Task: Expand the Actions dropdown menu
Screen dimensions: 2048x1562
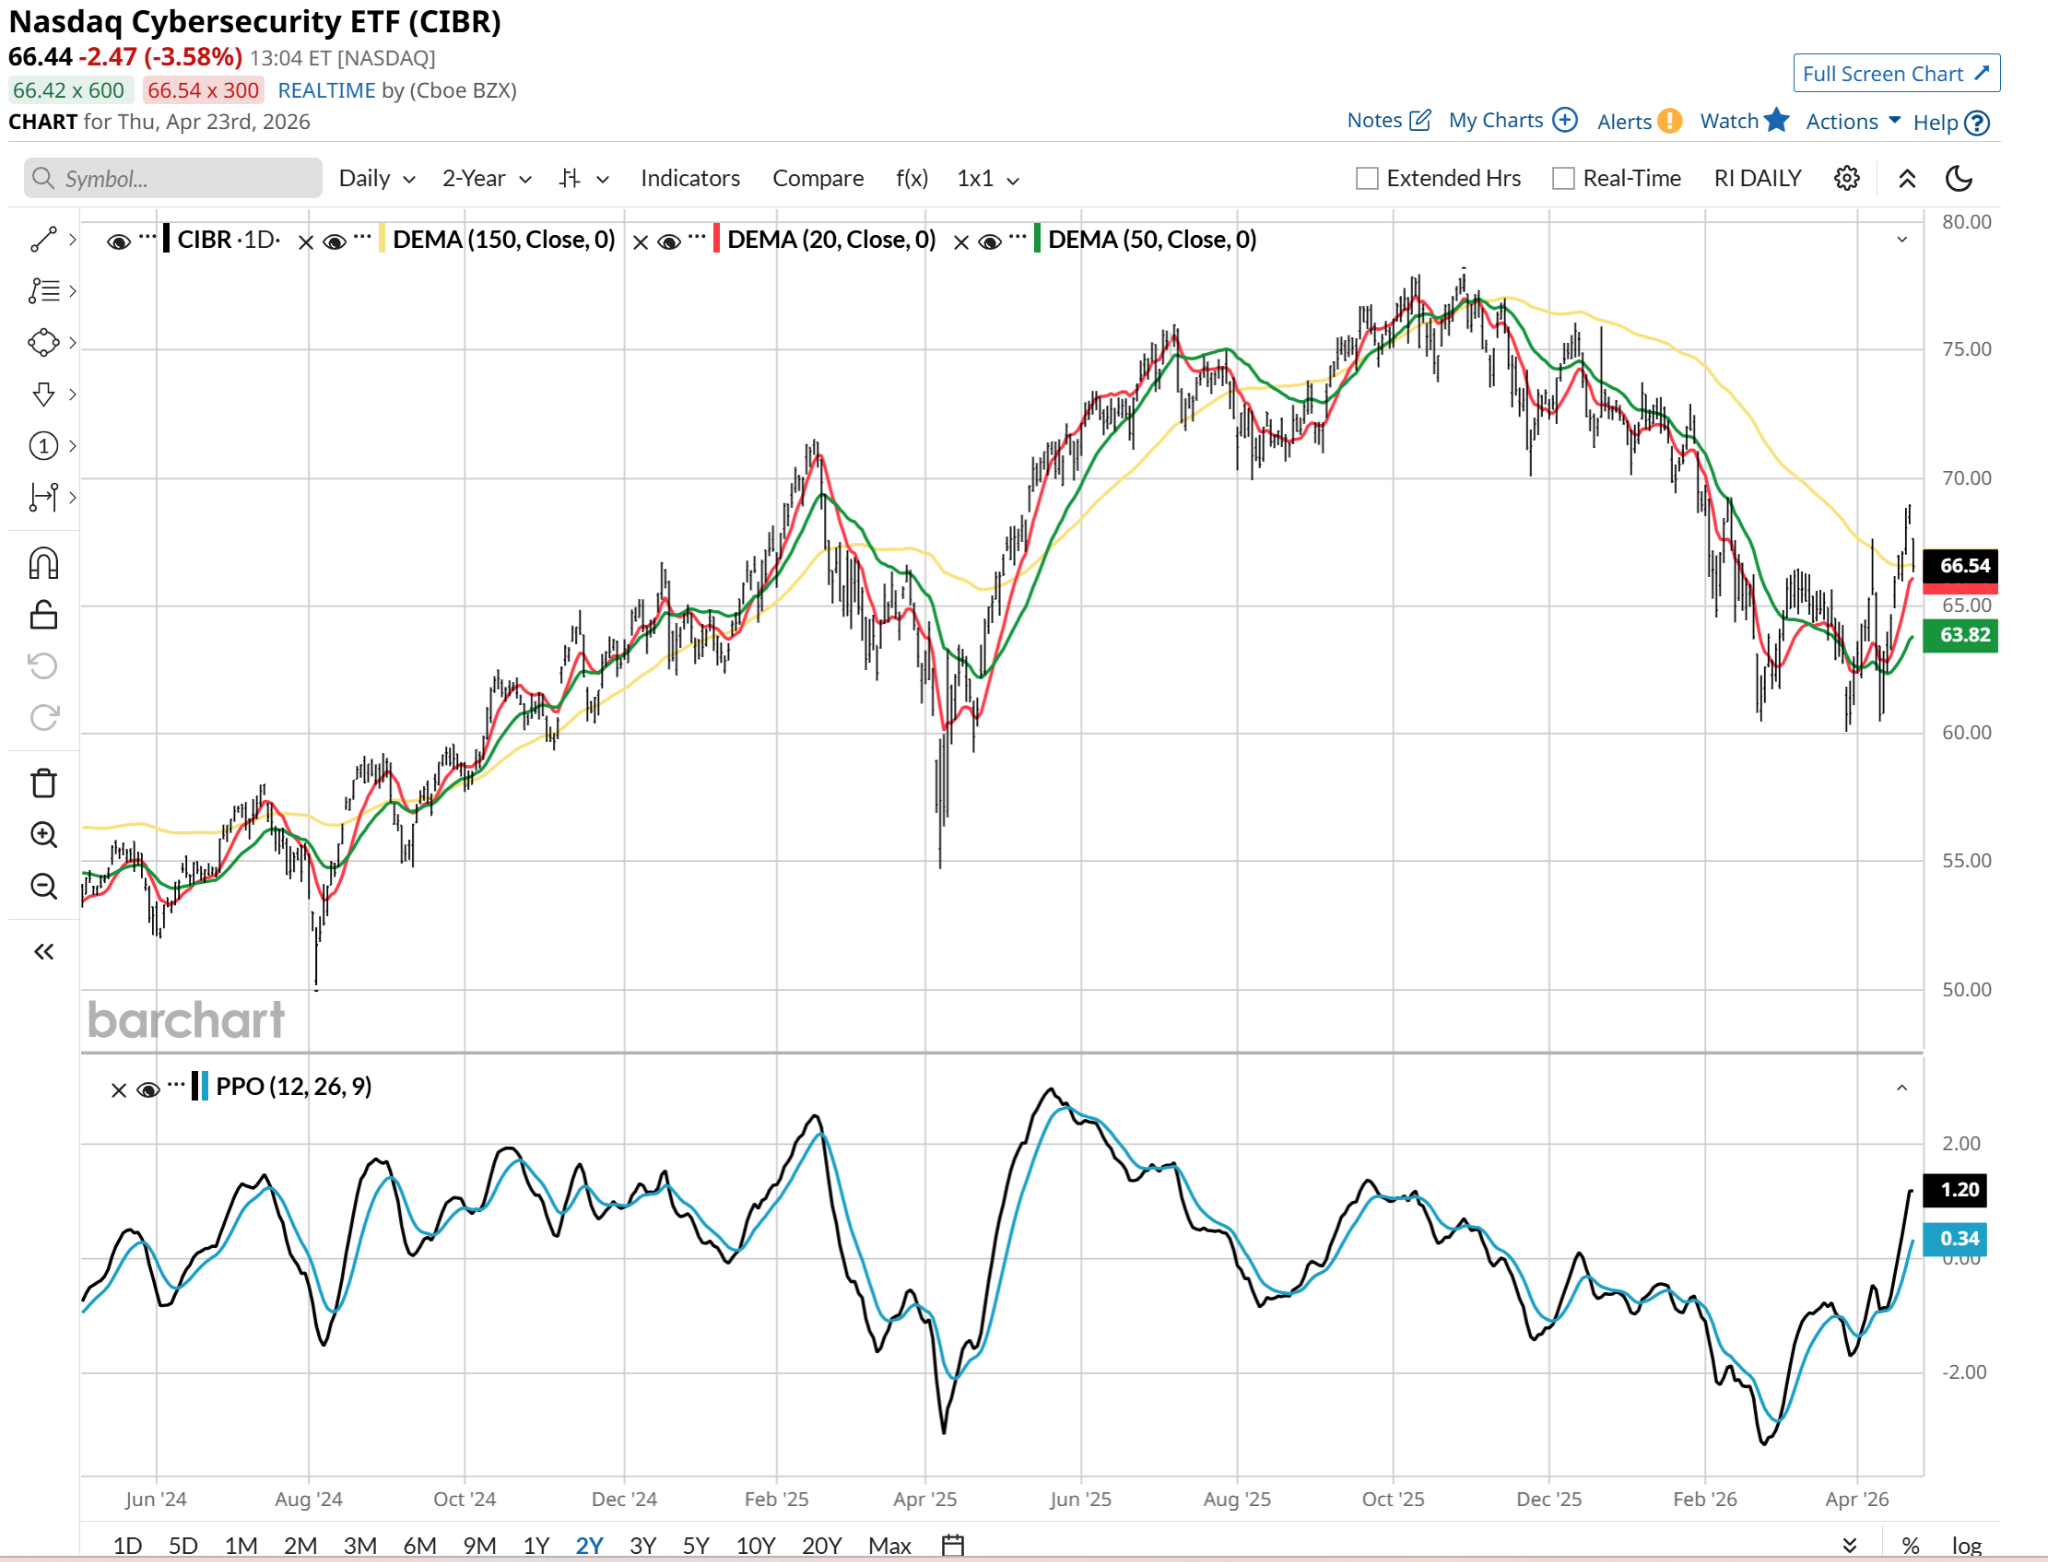Action: [x=1852, y=121]
